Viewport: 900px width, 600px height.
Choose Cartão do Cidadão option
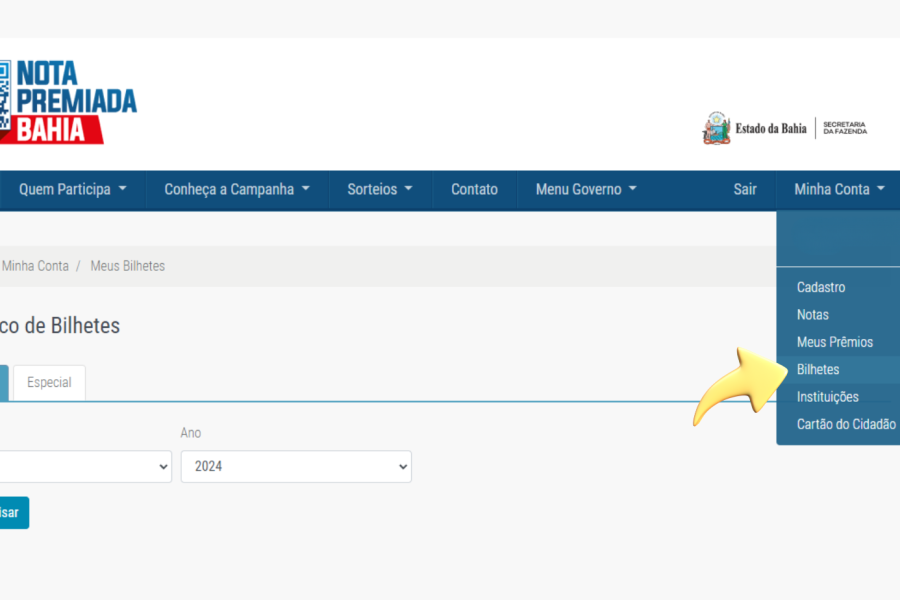[x=846, y=424]
